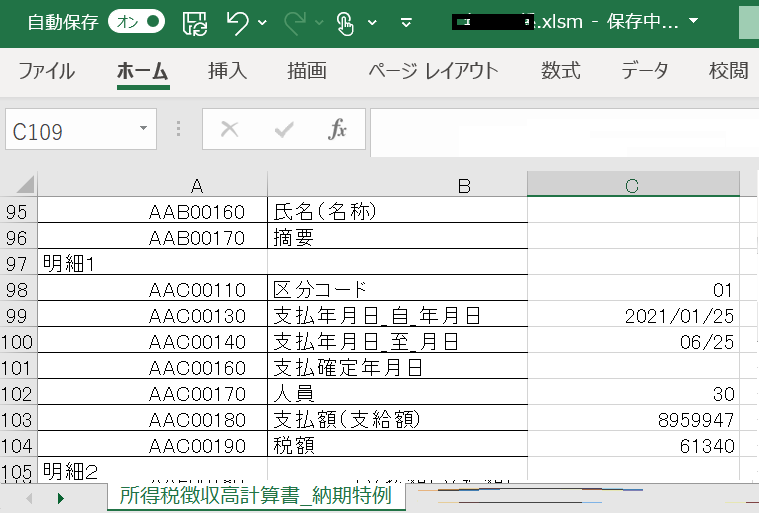The width and height of the screenshot is (759, 513).
Task: Click cell AAC00140
Action: coord(152,340)
